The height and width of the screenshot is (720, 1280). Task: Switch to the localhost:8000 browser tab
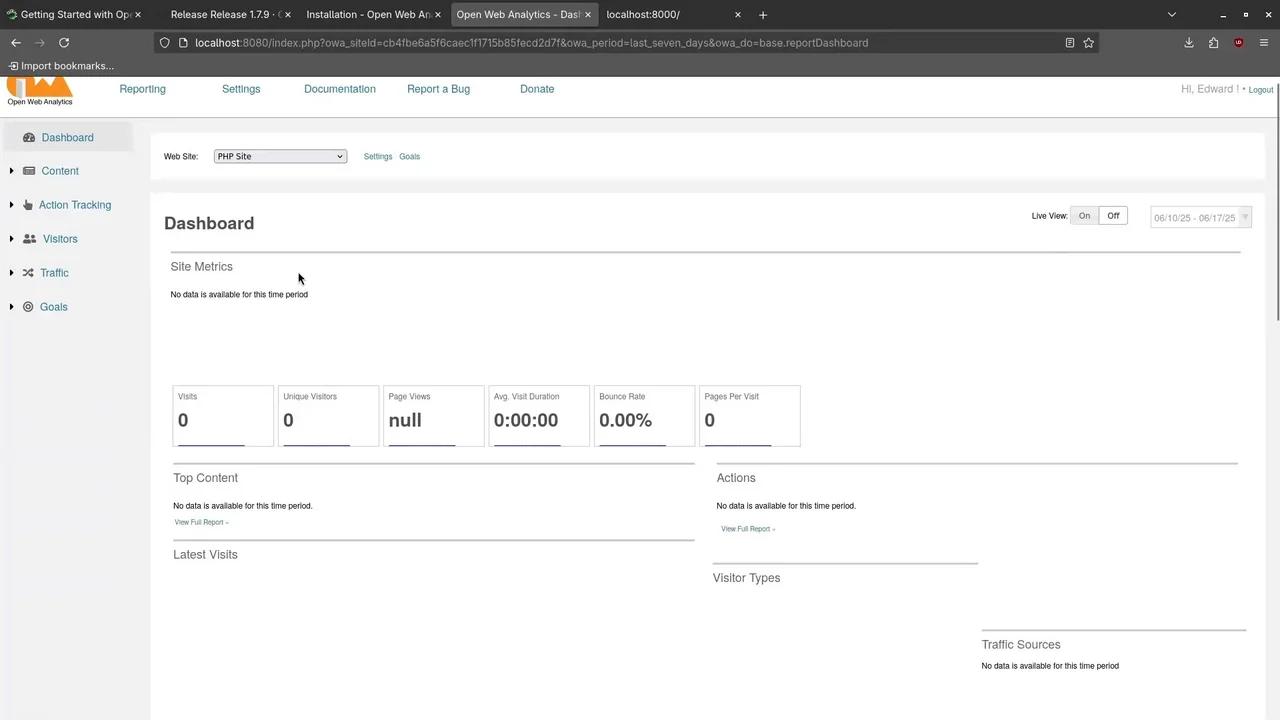643,14
